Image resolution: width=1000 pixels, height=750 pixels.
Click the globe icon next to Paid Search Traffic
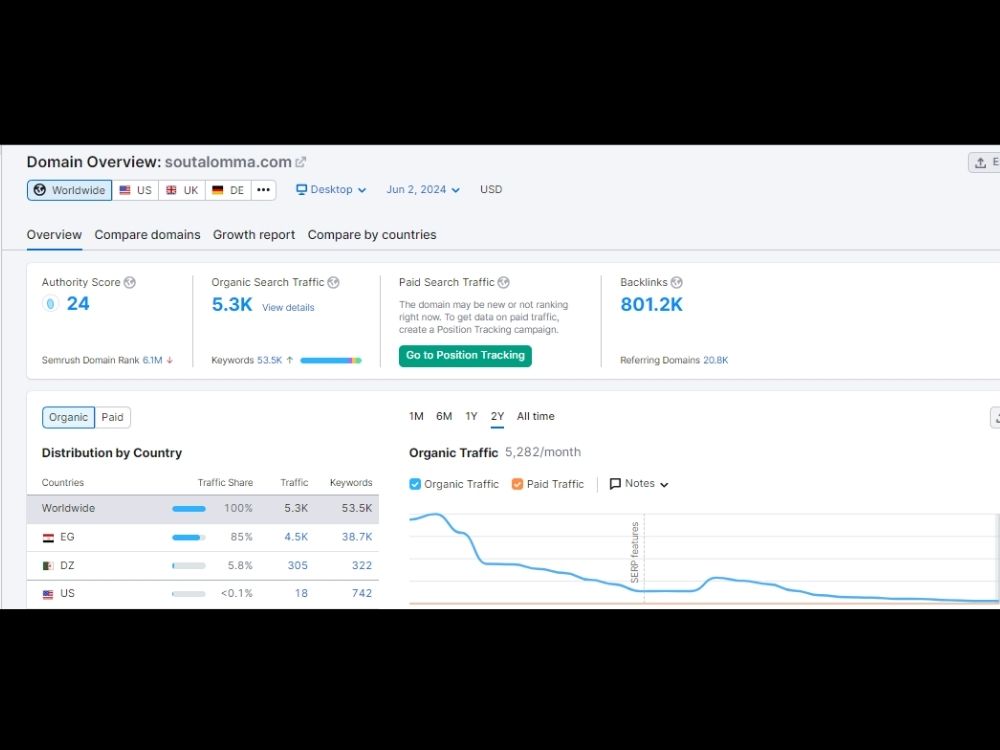[503, 282]
